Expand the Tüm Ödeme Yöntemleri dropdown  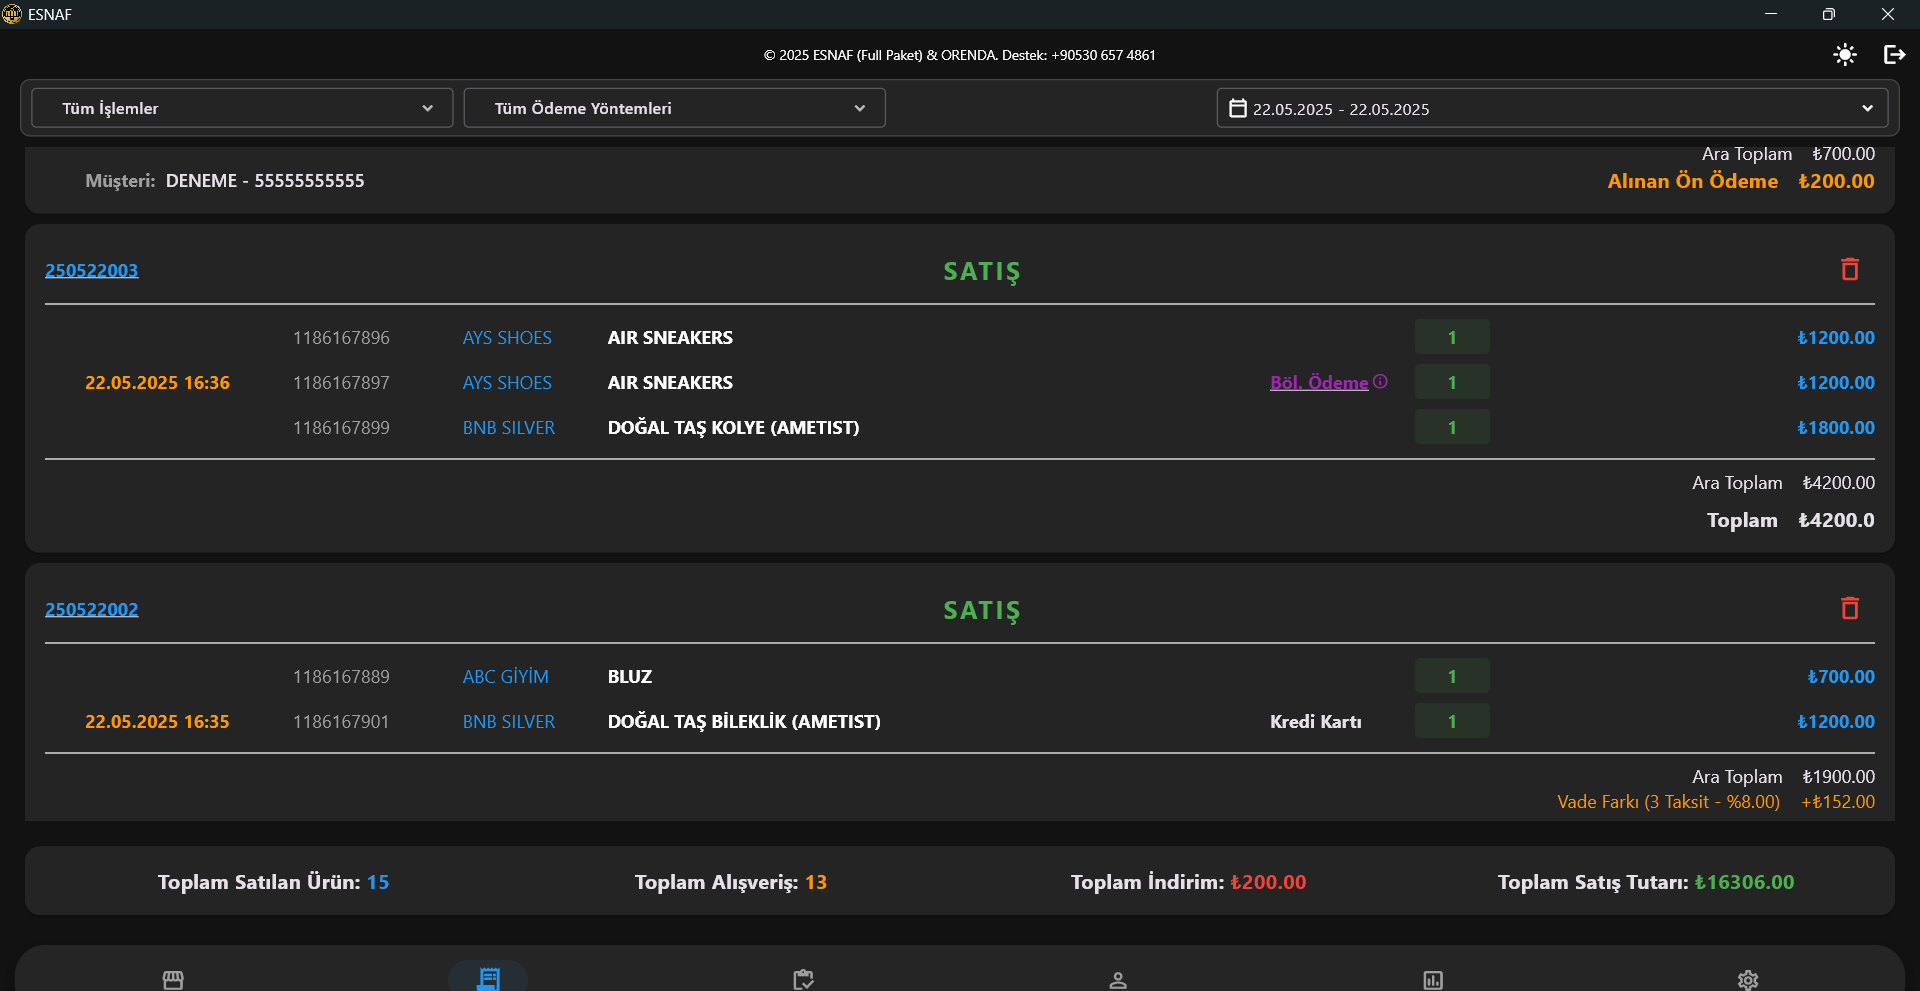click(674, 108)
